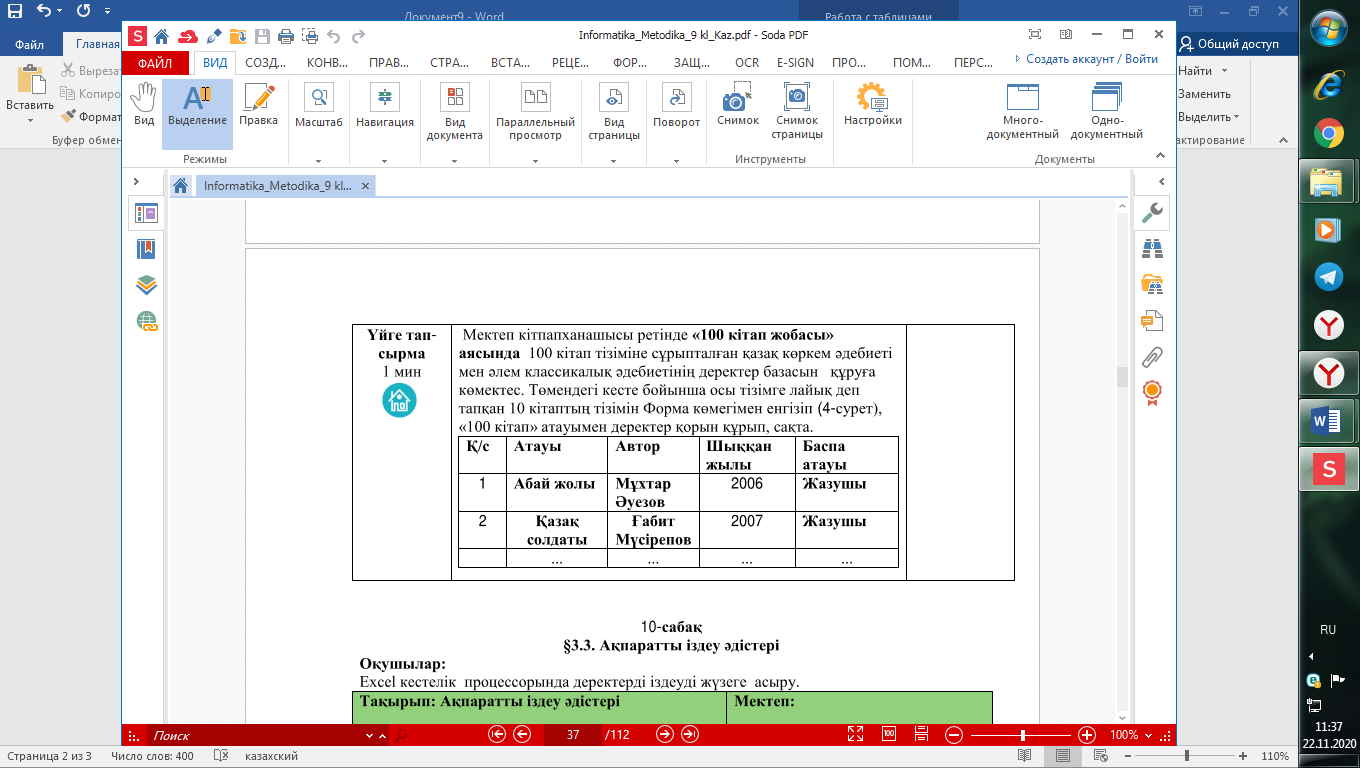Viewport: 1360px width, 768px height.
Task: Click the home icon beside the document tab
Action: coord(181,186)
